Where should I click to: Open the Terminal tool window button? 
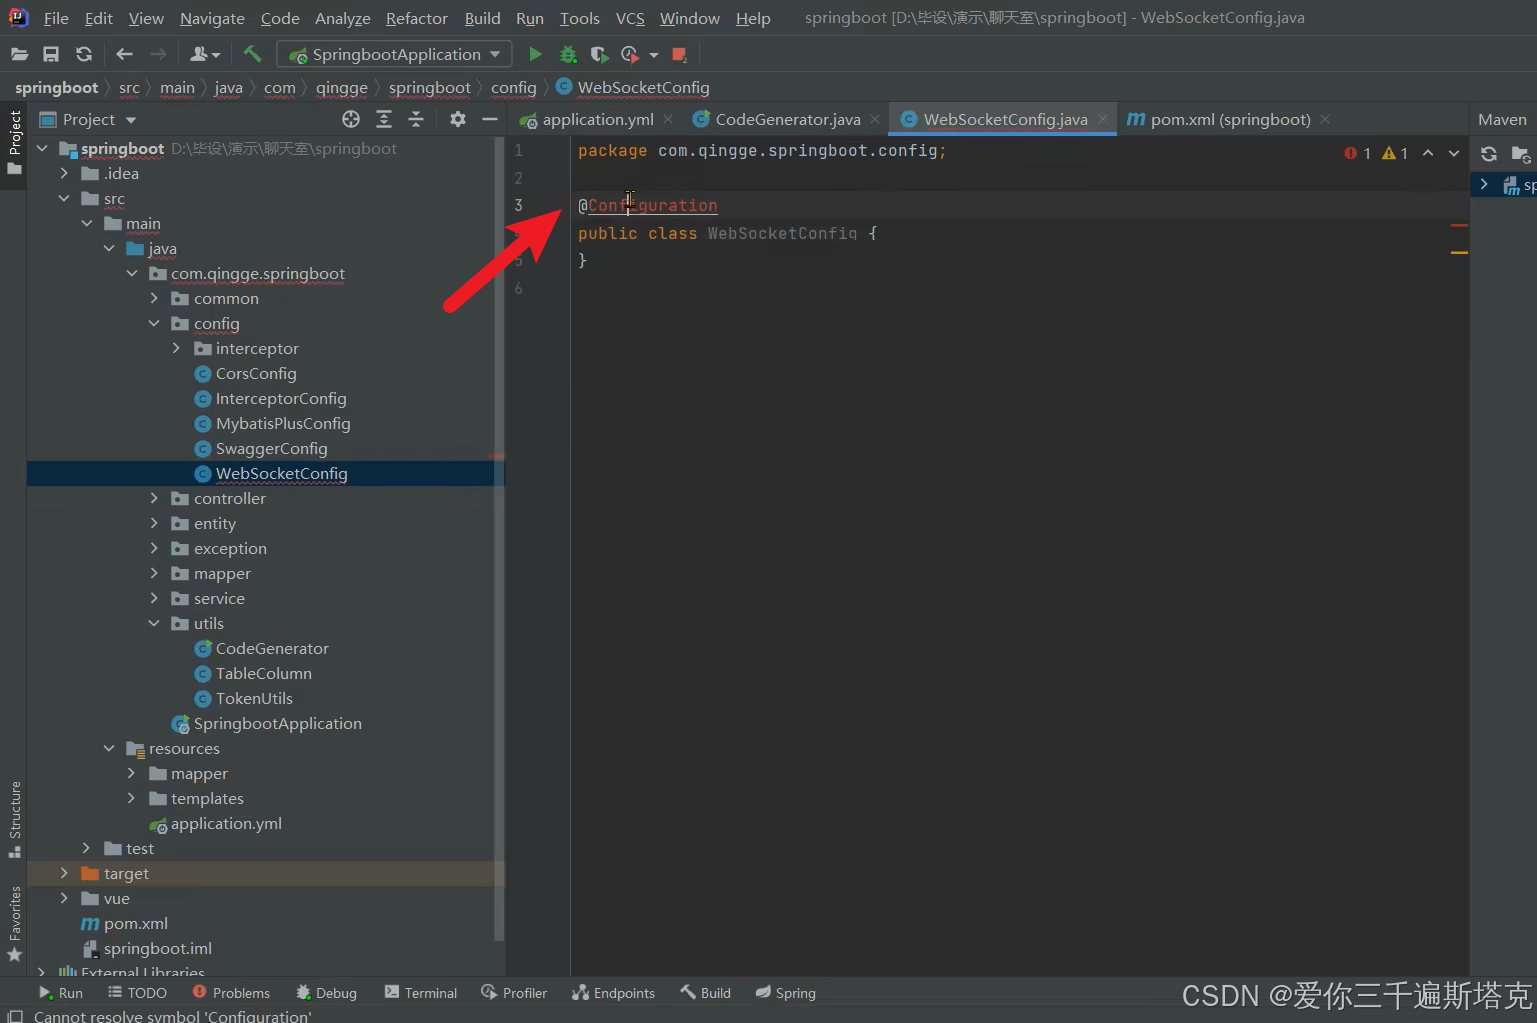[420, 992]
